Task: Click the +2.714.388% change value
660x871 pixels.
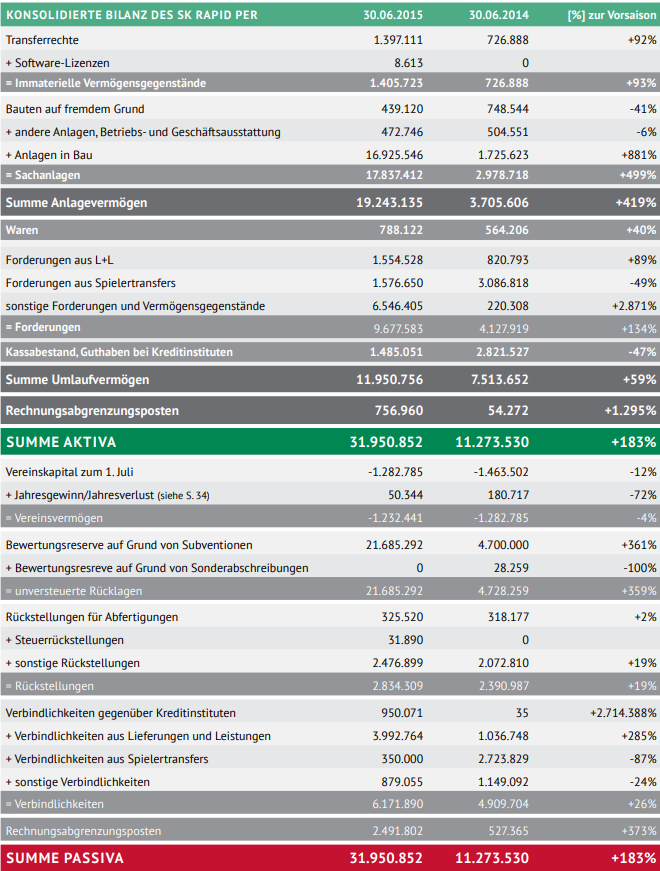Action: click(x=623, y=713)
